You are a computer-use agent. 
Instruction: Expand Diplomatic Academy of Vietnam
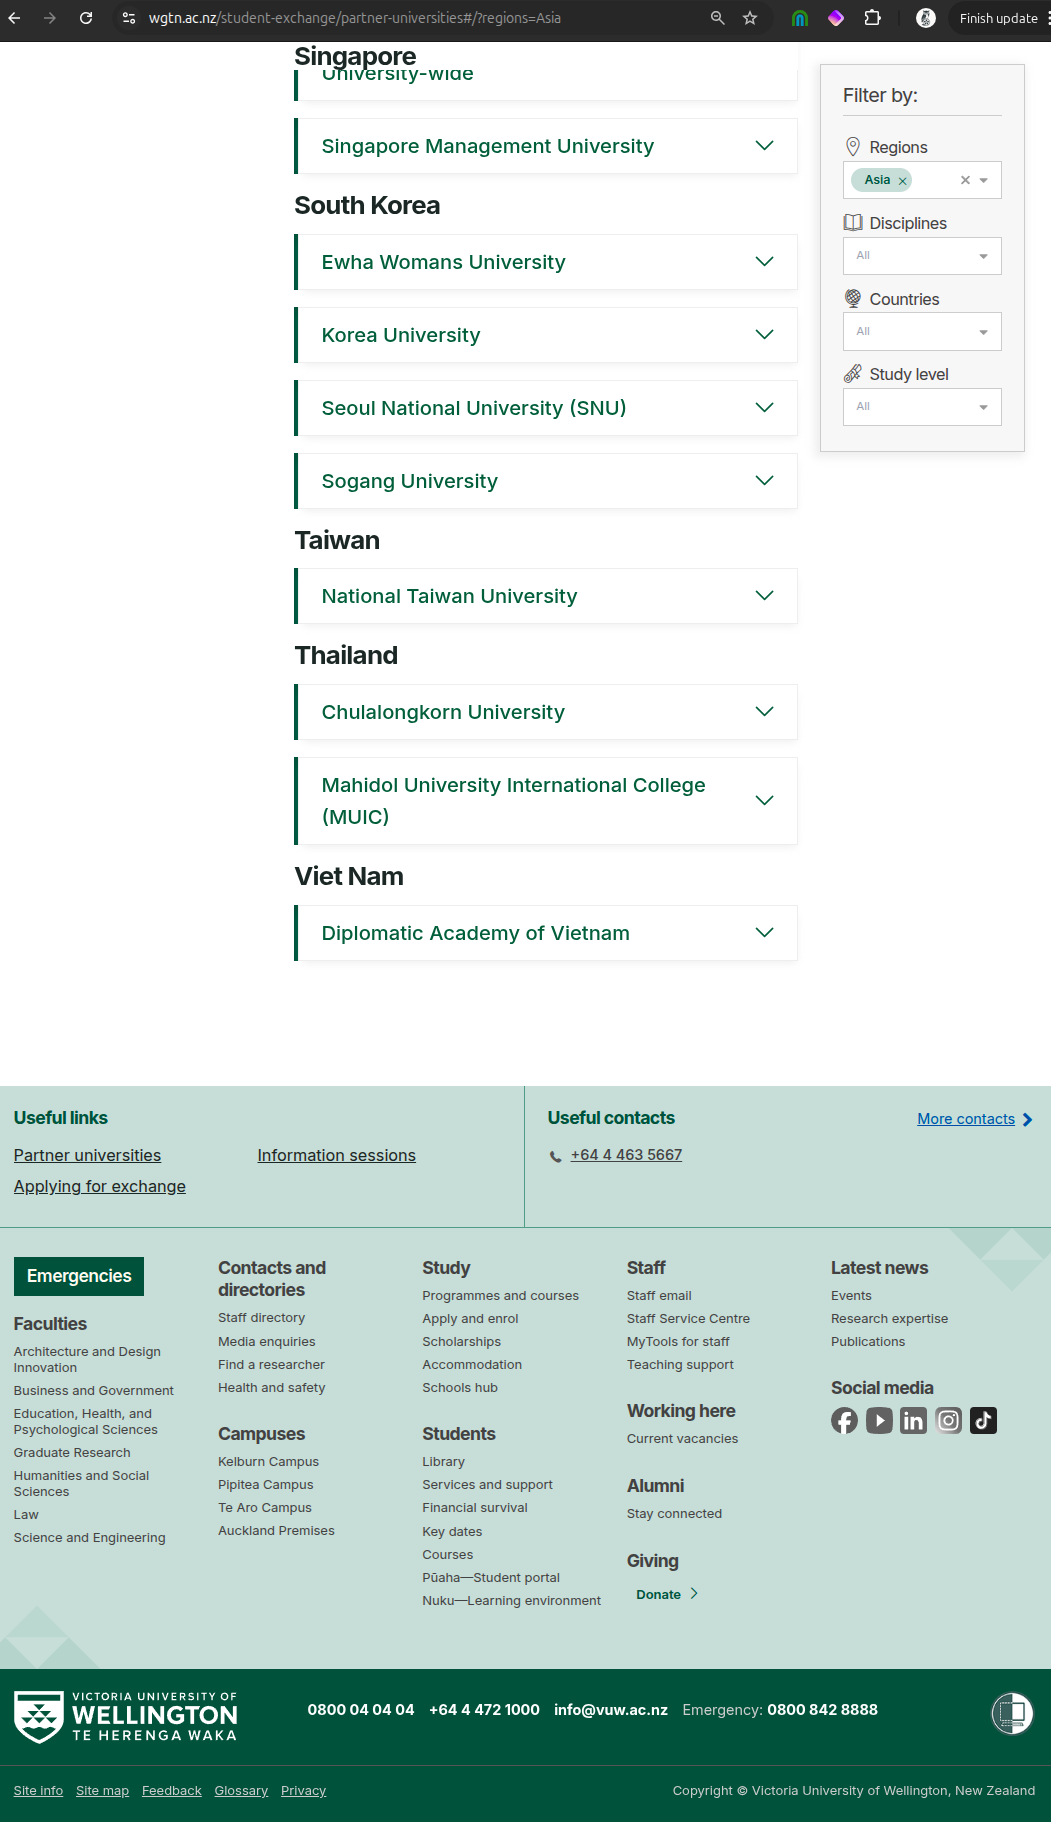[546, 933]
